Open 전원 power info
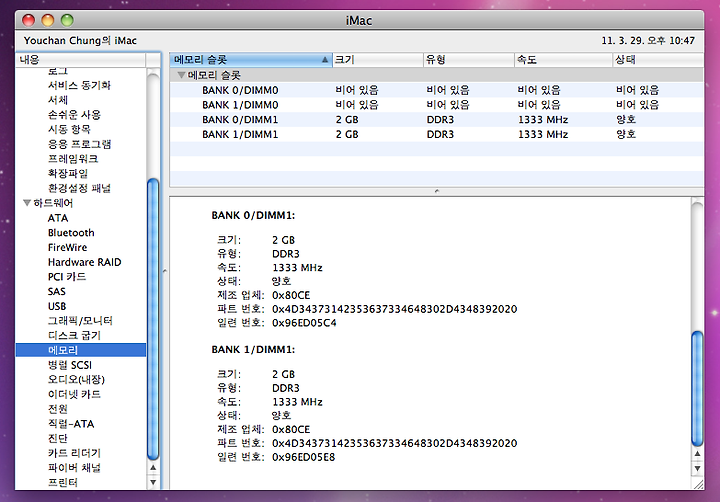The width and height of the screenshot is (720, 502). [x=58, y=409]
